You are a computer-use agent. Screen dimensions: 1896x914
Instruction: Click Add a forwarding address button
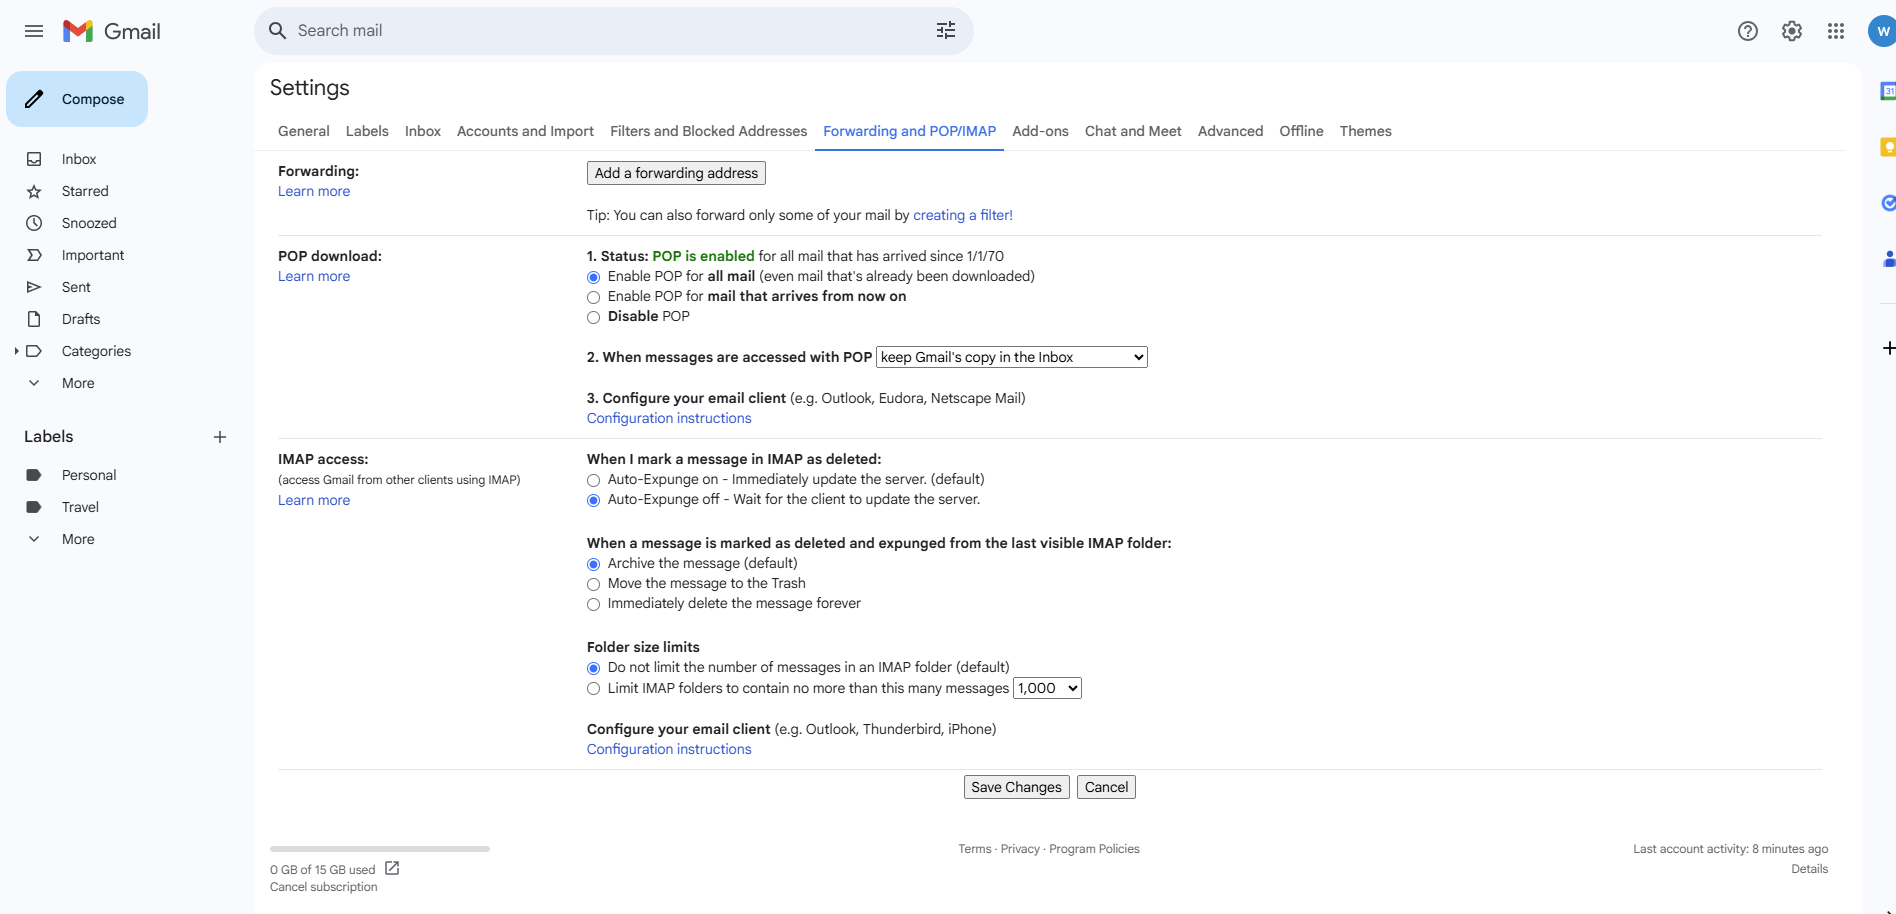click(676, 173)
